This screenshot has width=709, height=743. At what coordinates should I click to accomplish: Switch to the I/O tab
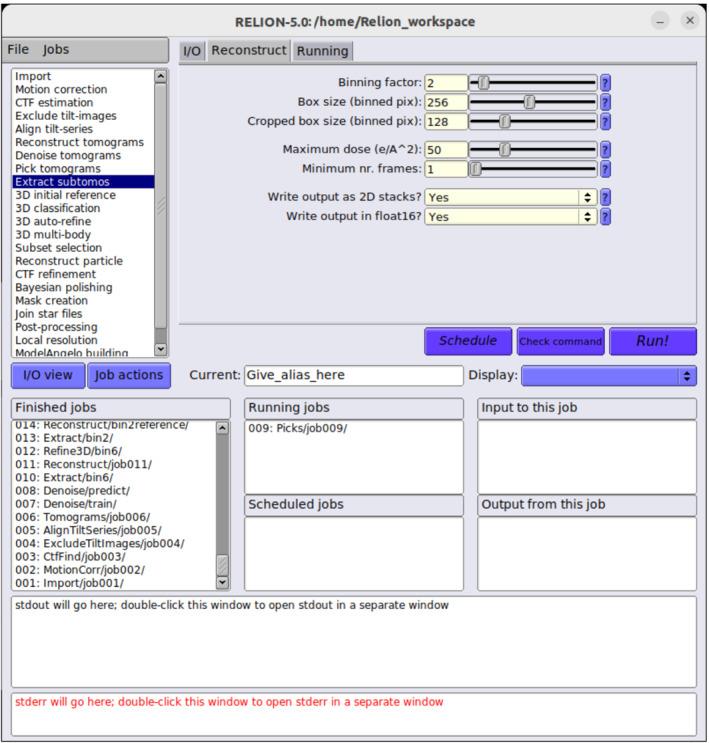192,51
